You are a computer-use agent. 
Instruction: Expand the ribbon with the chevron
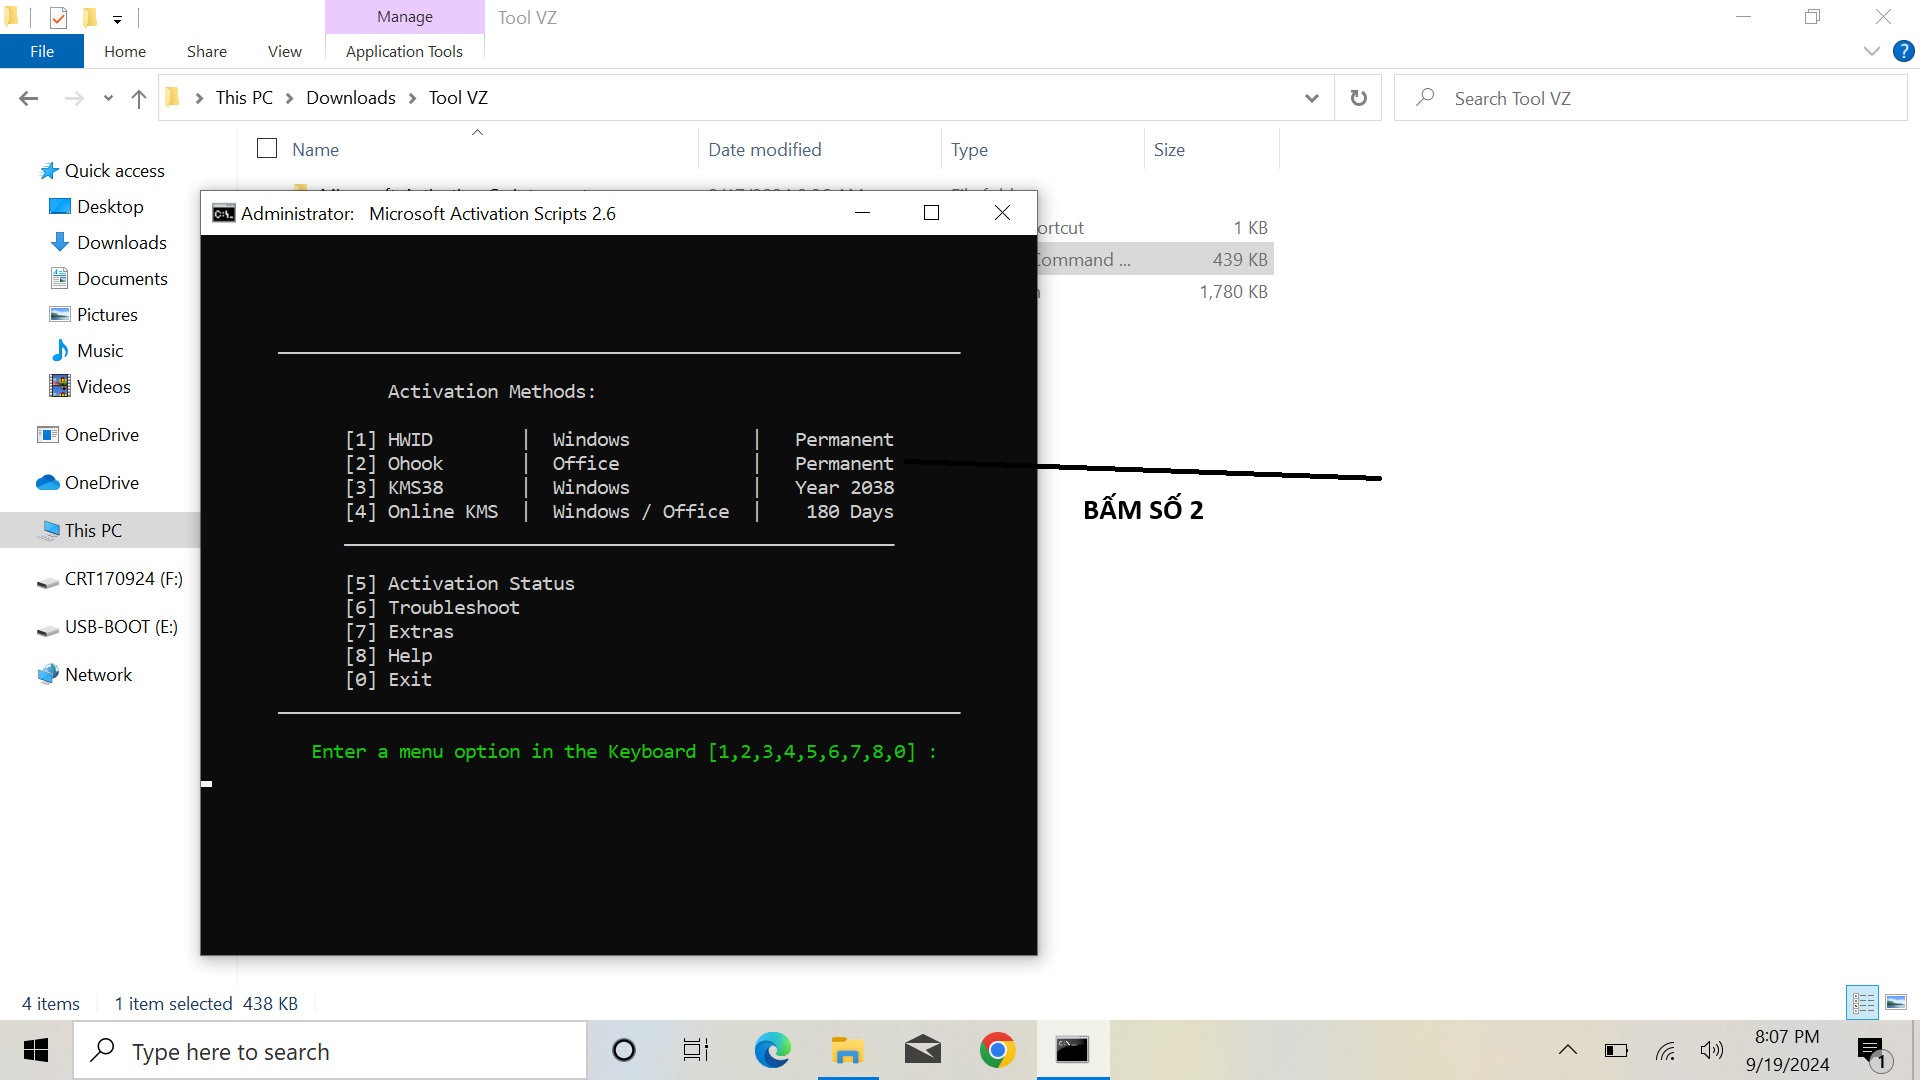[1872, 51]
